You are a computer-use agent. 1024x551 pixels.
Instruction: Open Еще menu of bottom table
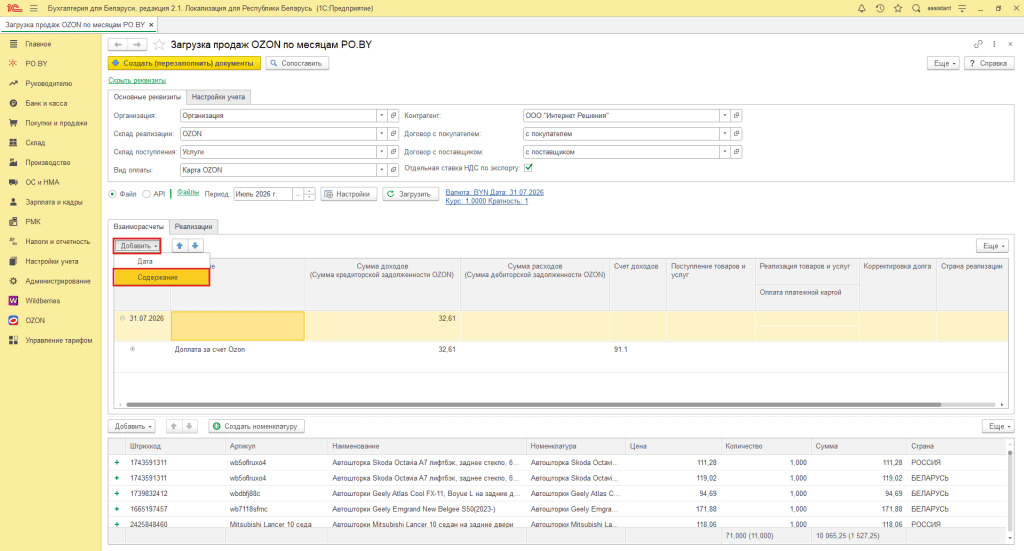click(997, 426)
